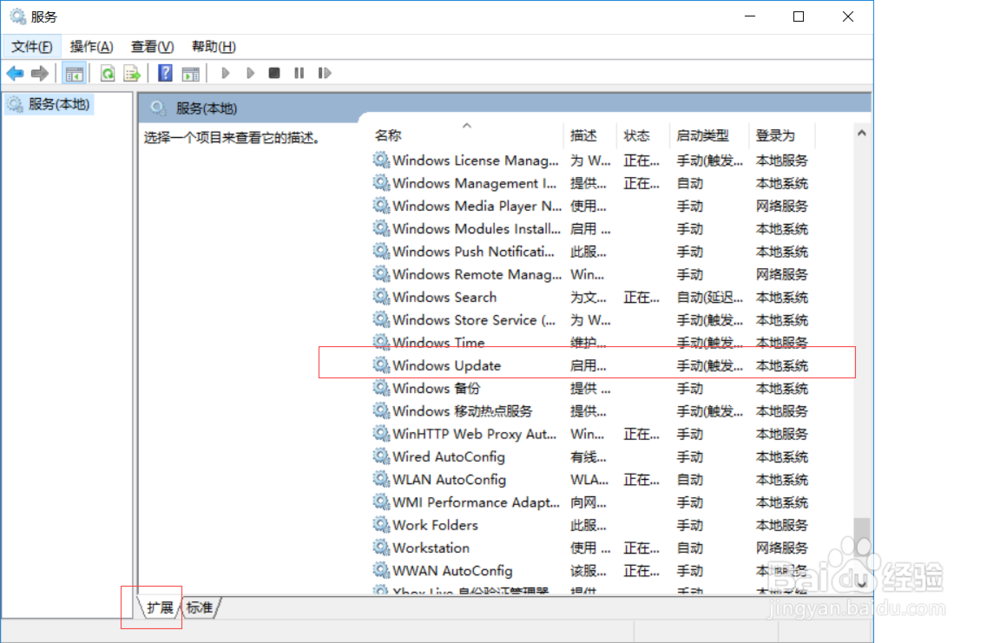Click the second play arrow toolbar icon
Screen dimensions: 1000x643
(250, 73)
